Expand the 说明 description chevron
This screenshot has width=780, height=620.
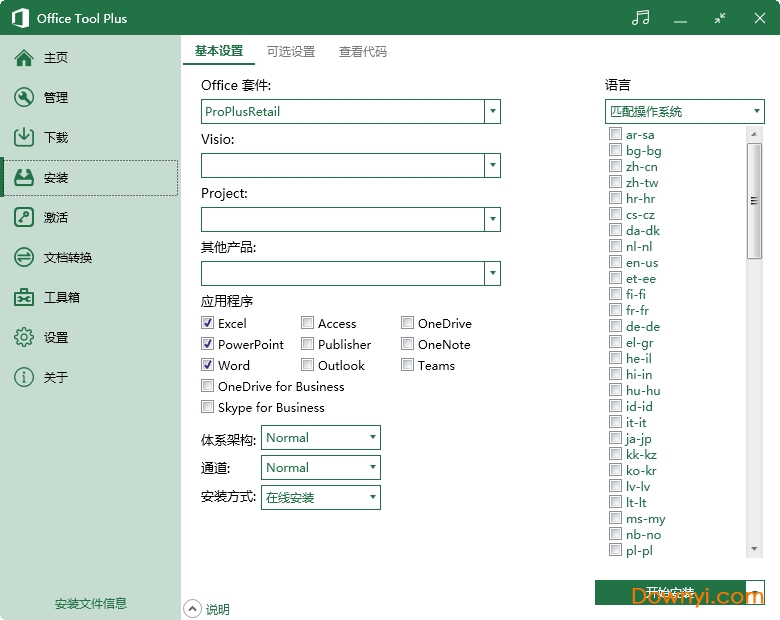(193, 608)
